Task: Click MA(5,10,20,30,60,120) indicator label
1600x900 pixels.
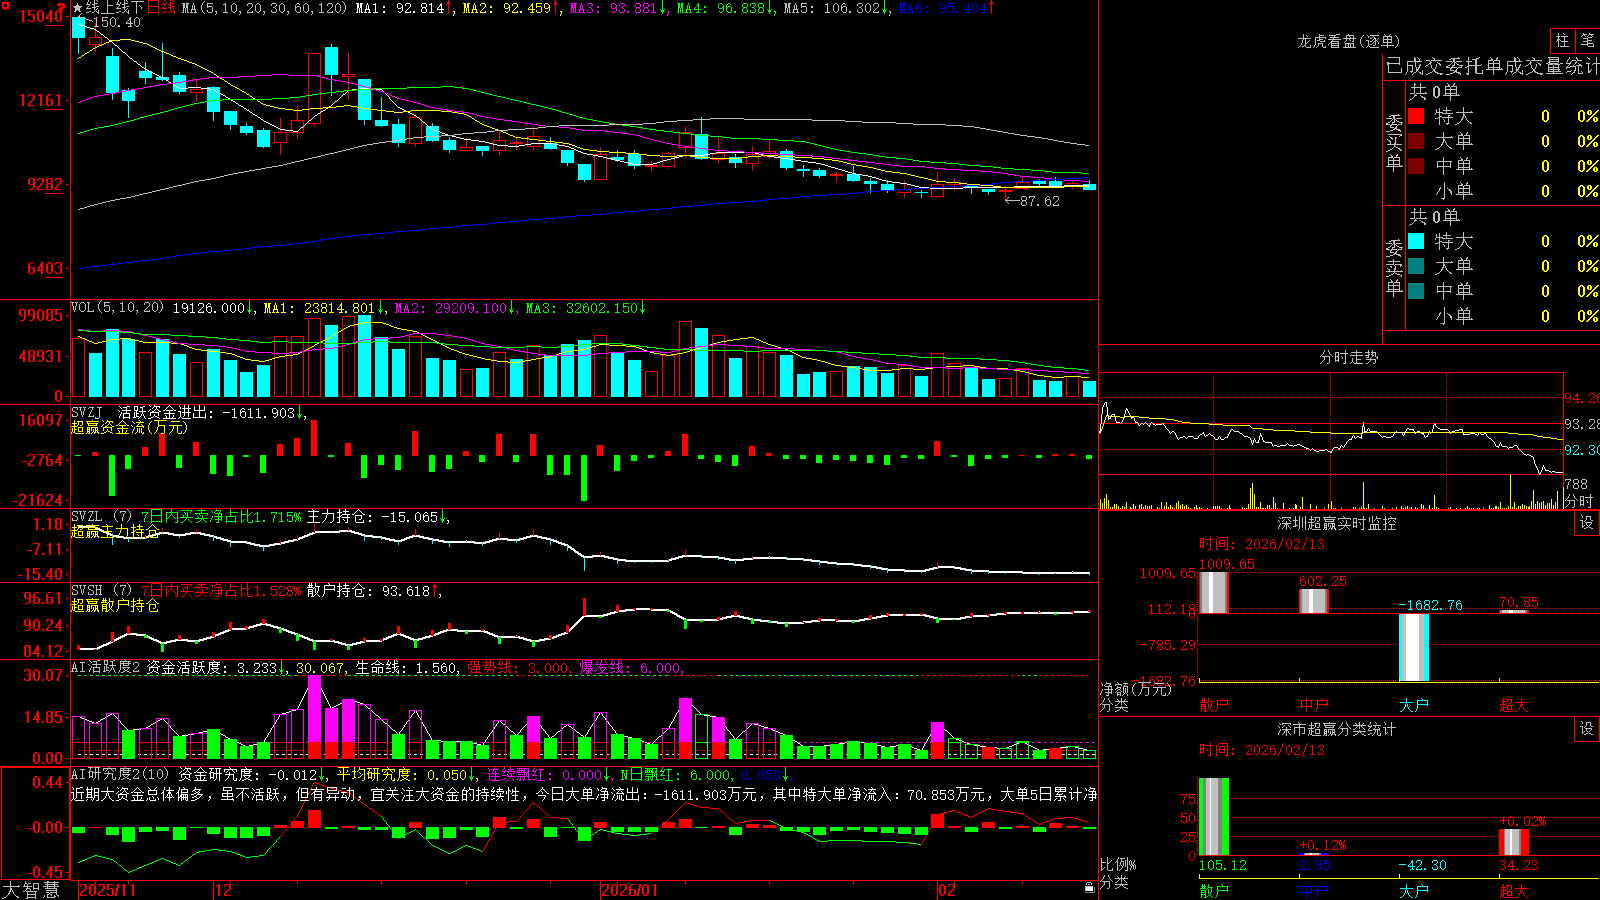Action: (x=265, y=8)
